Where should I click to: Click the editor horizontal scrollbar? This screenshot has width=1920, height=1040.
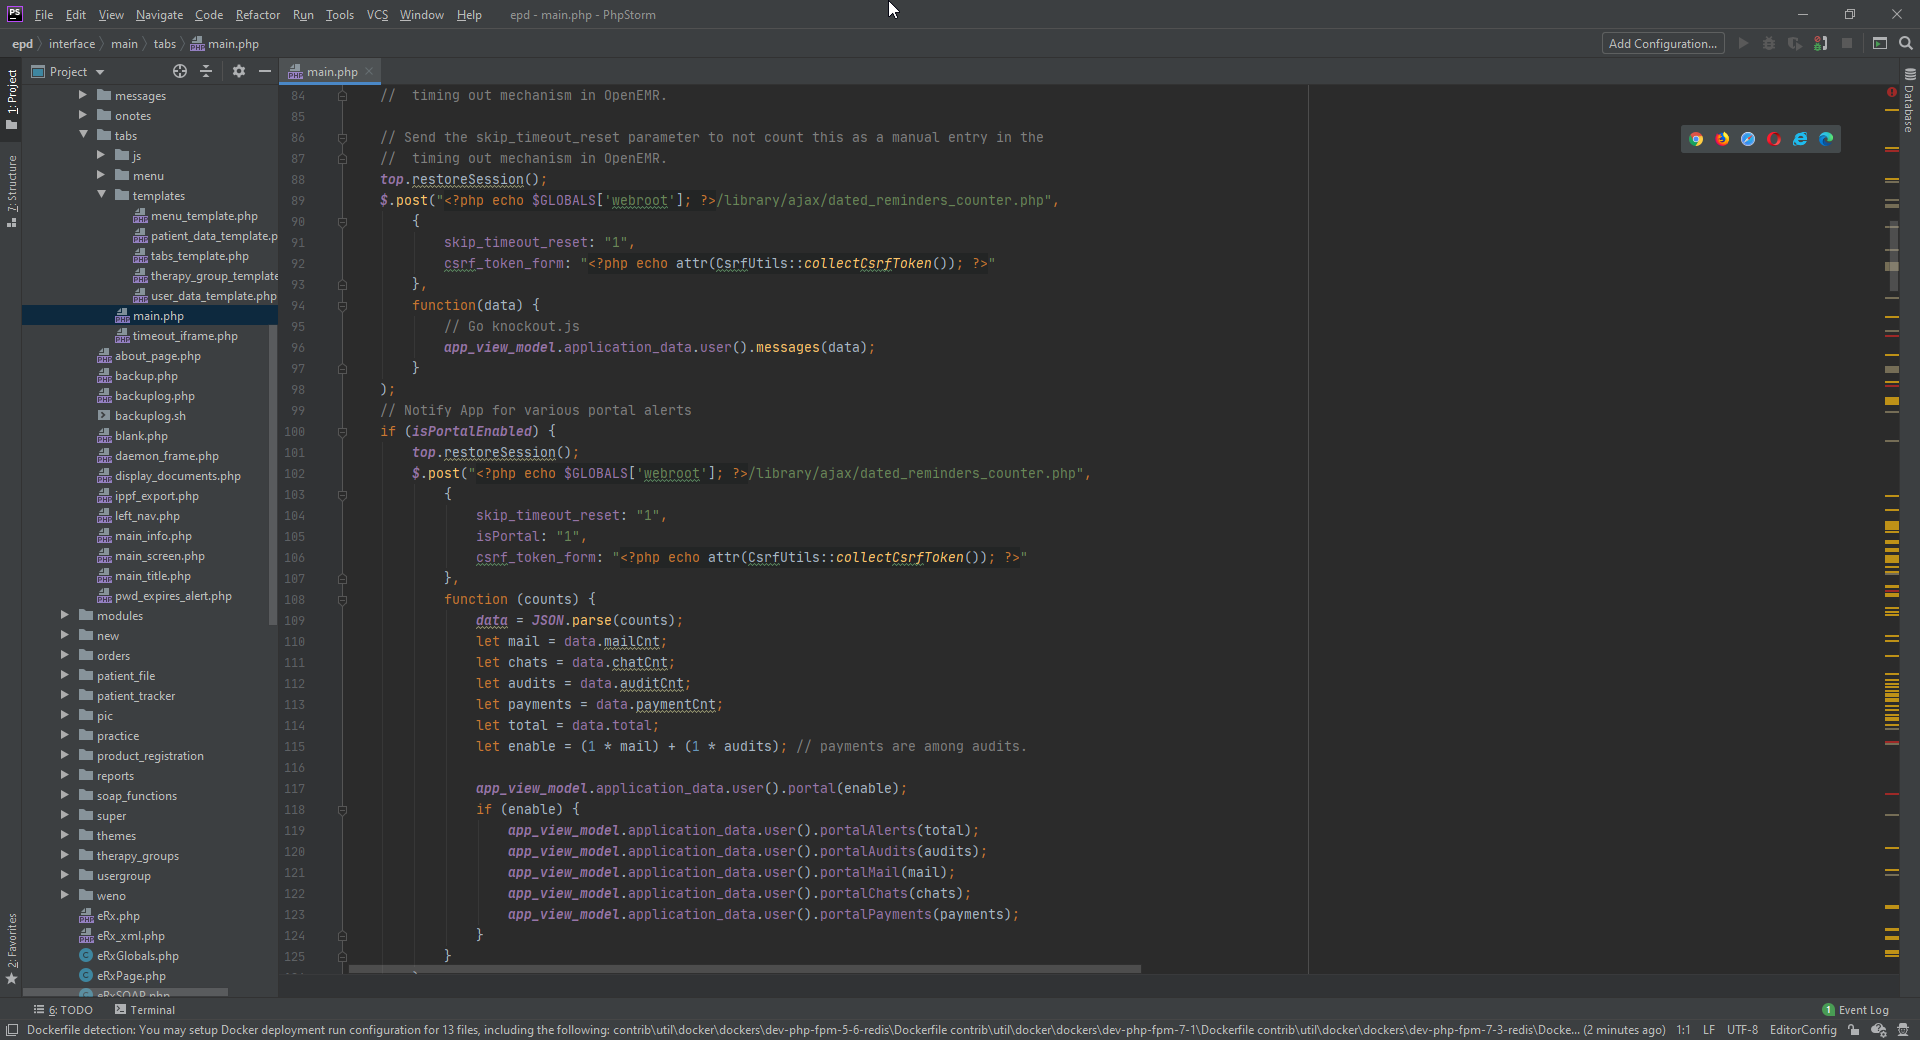tap(745, 969)
